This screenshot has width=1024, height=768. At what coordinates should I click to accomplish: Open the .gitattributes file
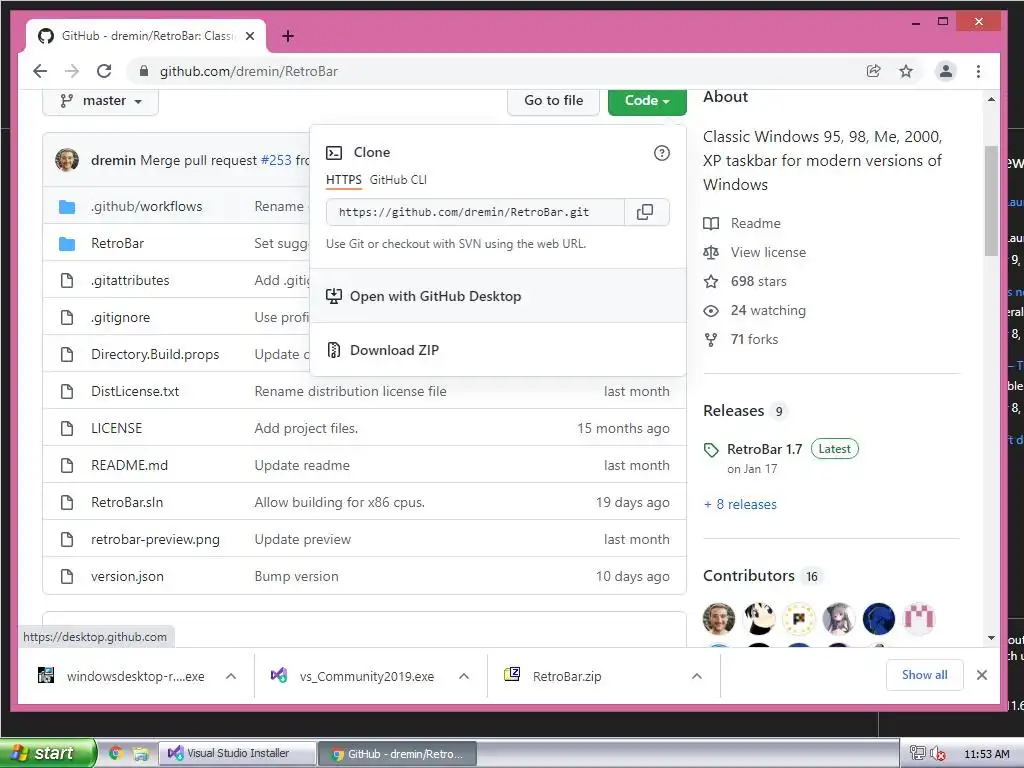[x=130, y=281]
